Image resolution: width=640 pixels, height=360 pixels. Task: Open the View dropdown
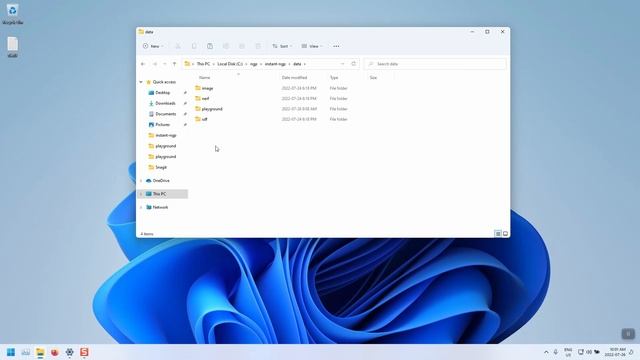(312, 46)
